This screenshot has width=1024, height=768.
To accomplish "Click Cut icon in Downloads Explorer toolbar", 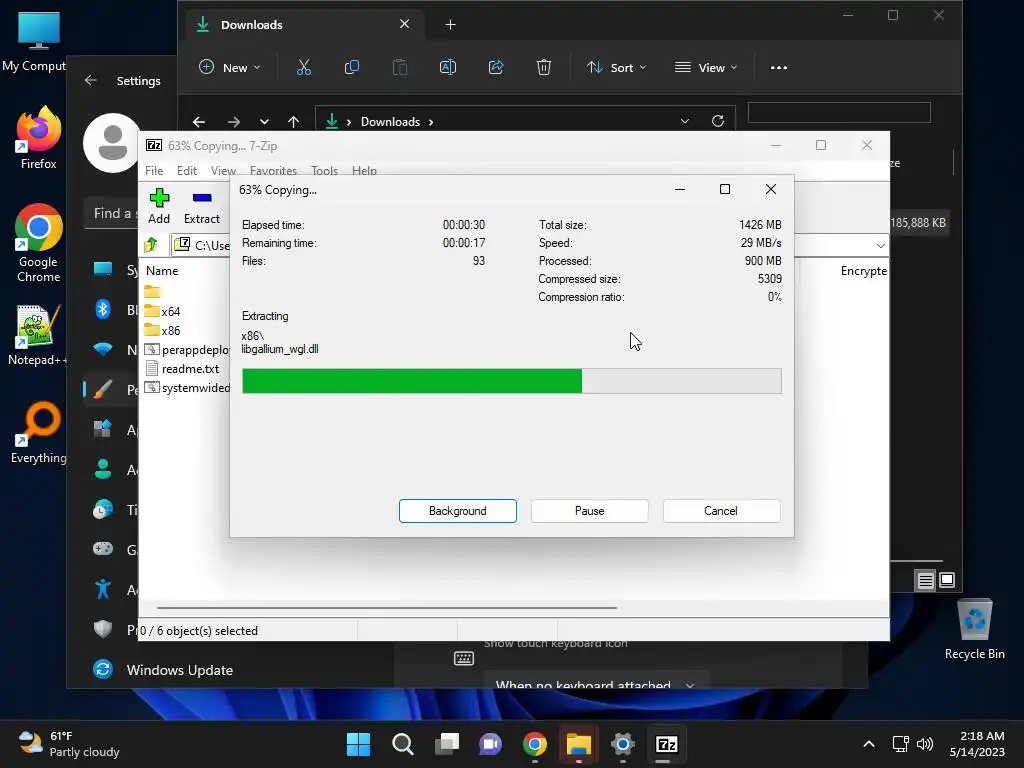I will (304, 67).
